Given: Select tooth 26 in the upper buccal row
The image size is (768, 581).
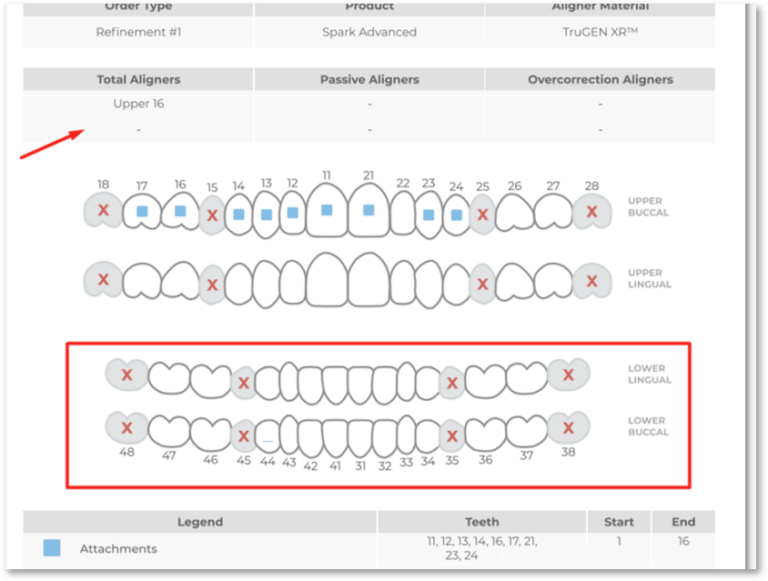Looking at the screenshot, I should [514, 212].
